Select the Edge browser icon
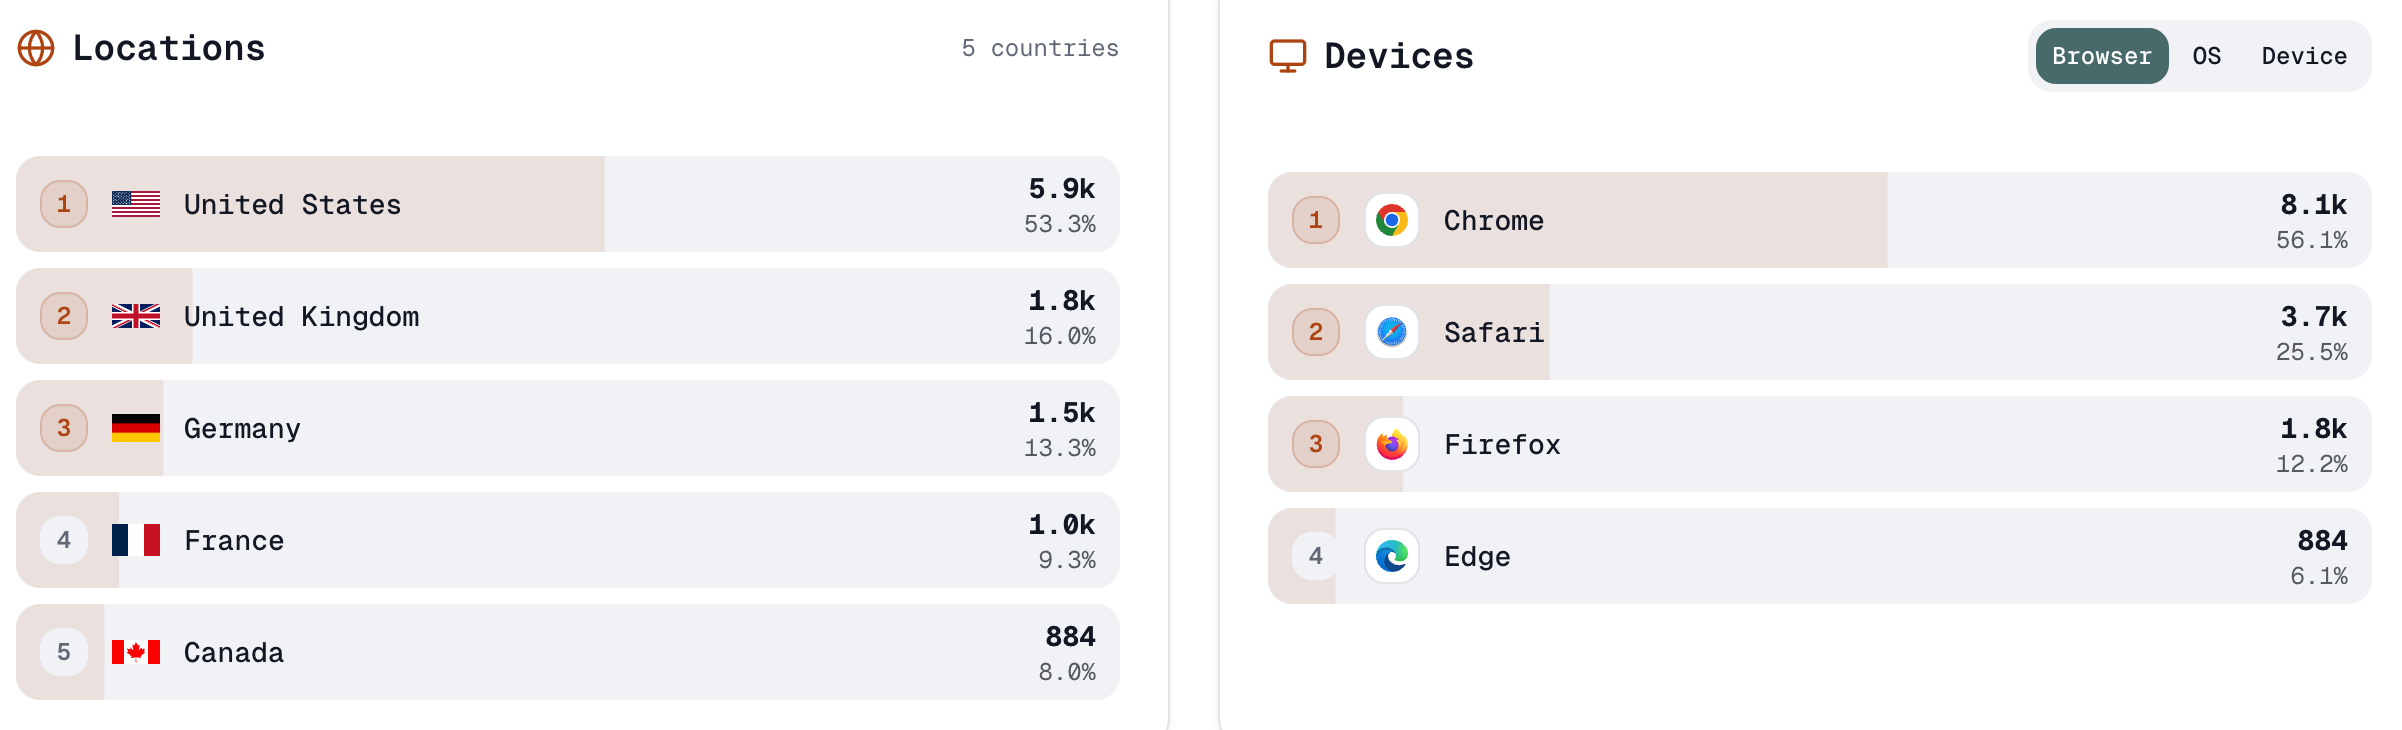Screen dimensions: 2402x730 pyautogui.click(x=1394, y=556)
